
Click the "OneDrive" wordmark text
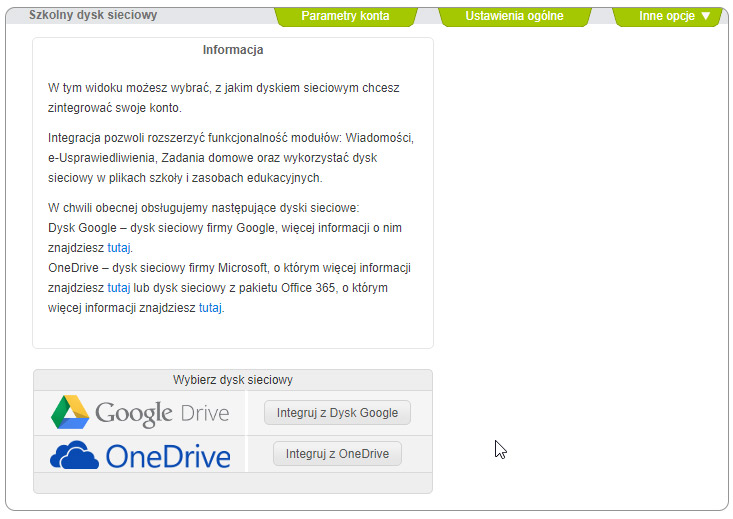[168, 456]
